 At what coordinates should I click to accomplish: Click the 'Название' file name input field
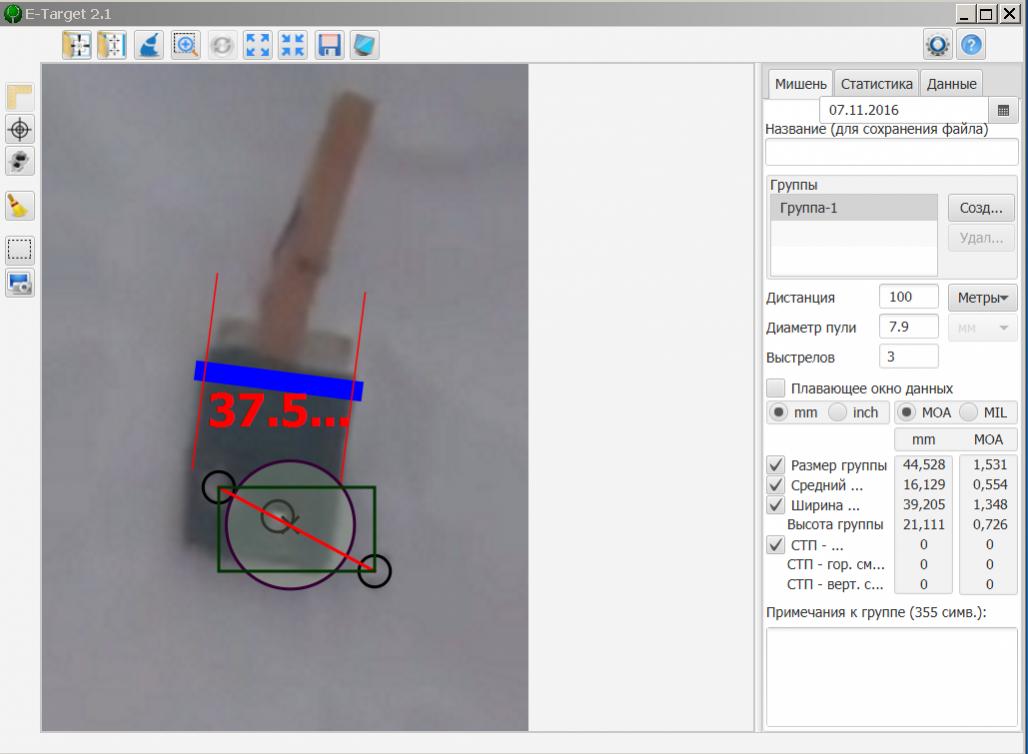pyautogui.click(x=891, y=152)
